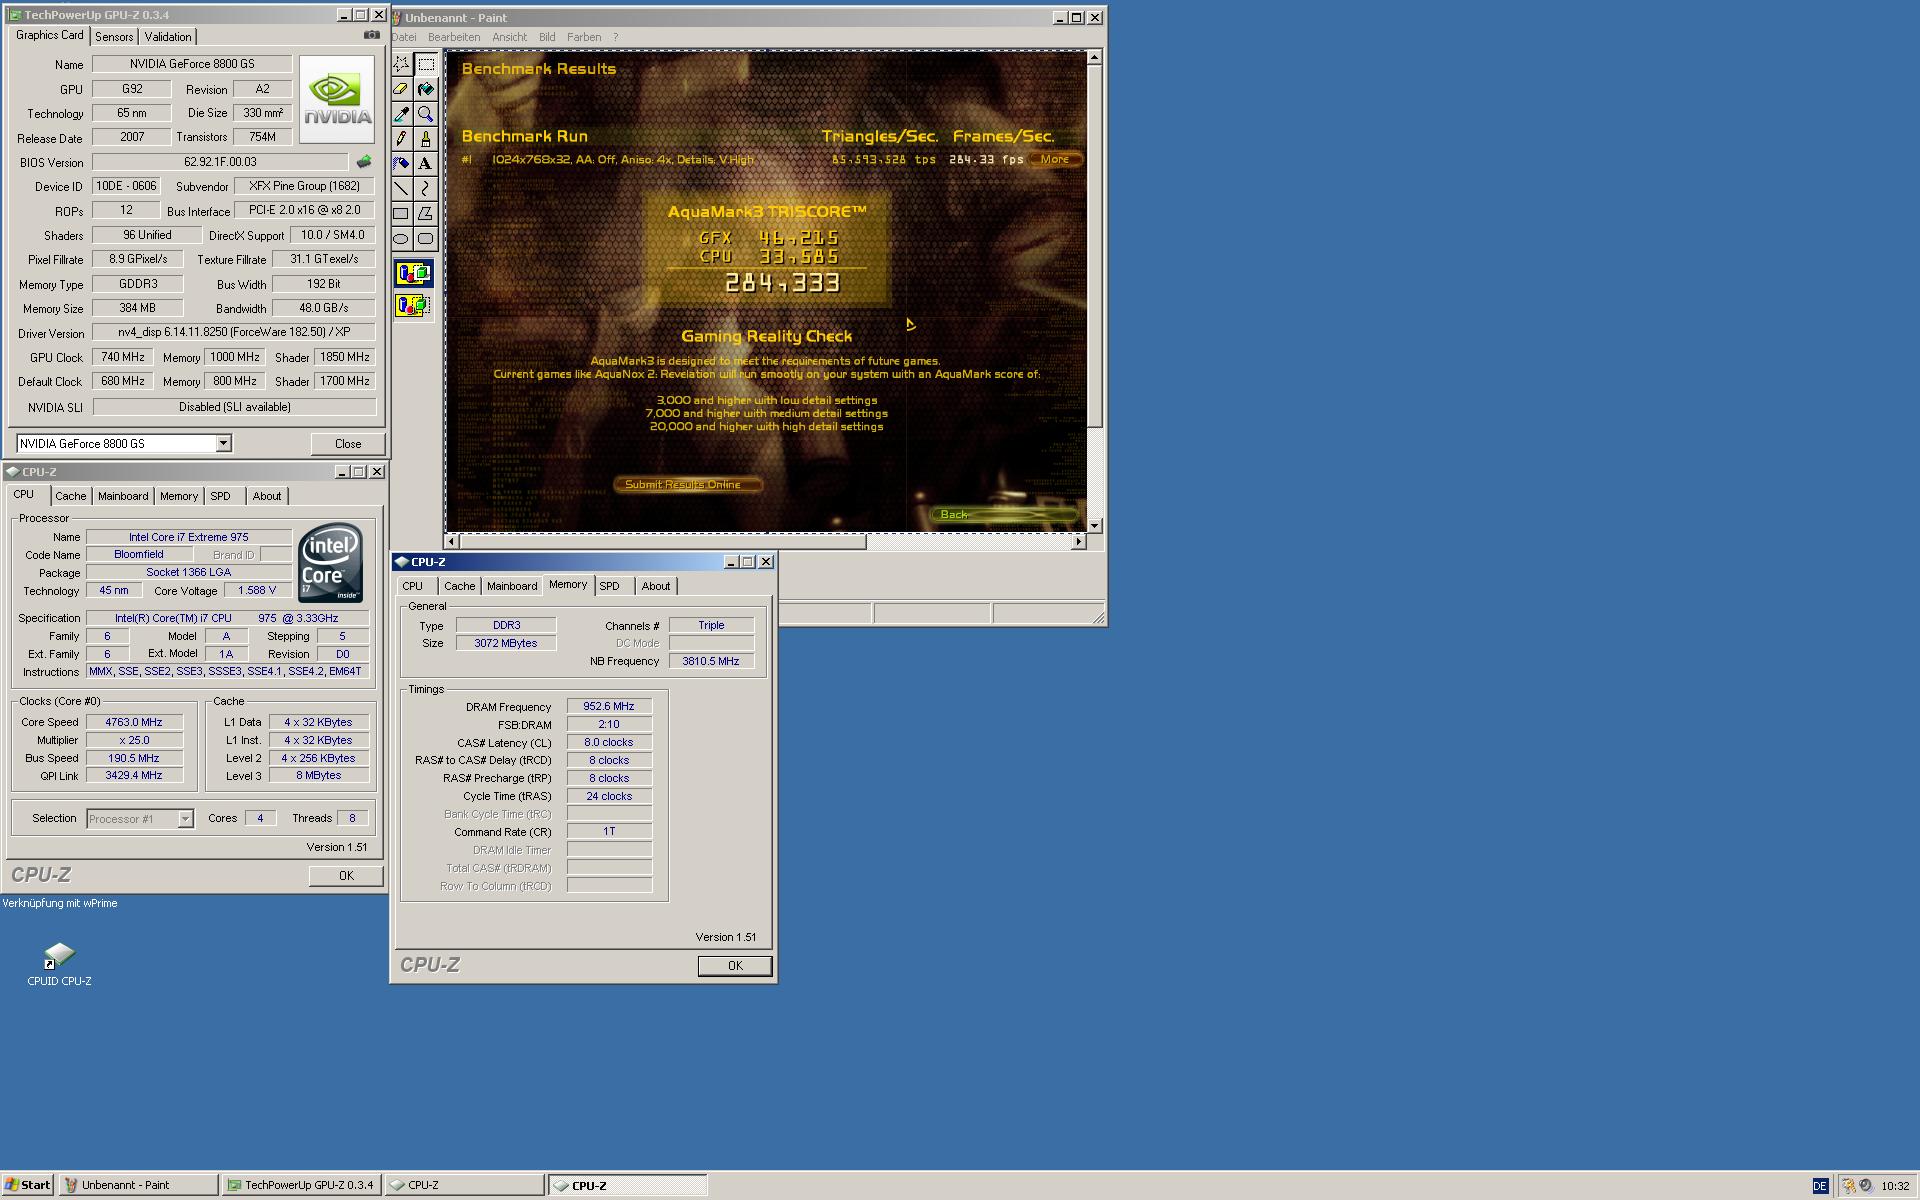The height and width of the screenshot is (1200, 1920).
Task: Click the taskbar clock
Action: tap(1894, 1186)
